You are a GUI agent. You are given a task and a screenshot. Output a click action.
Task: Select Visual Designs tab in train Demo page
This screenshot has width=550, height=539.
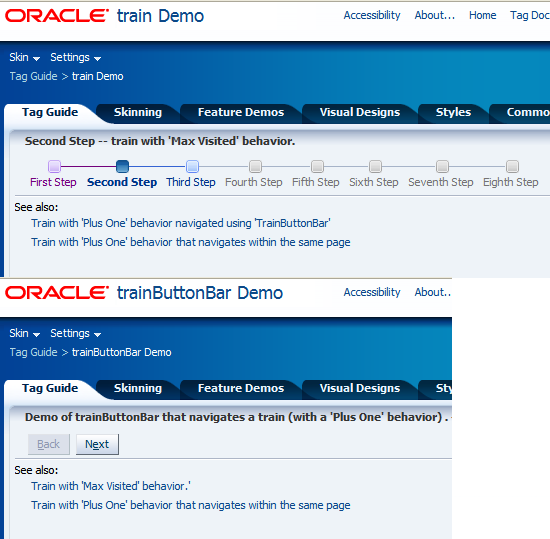(x=360, y=113)
